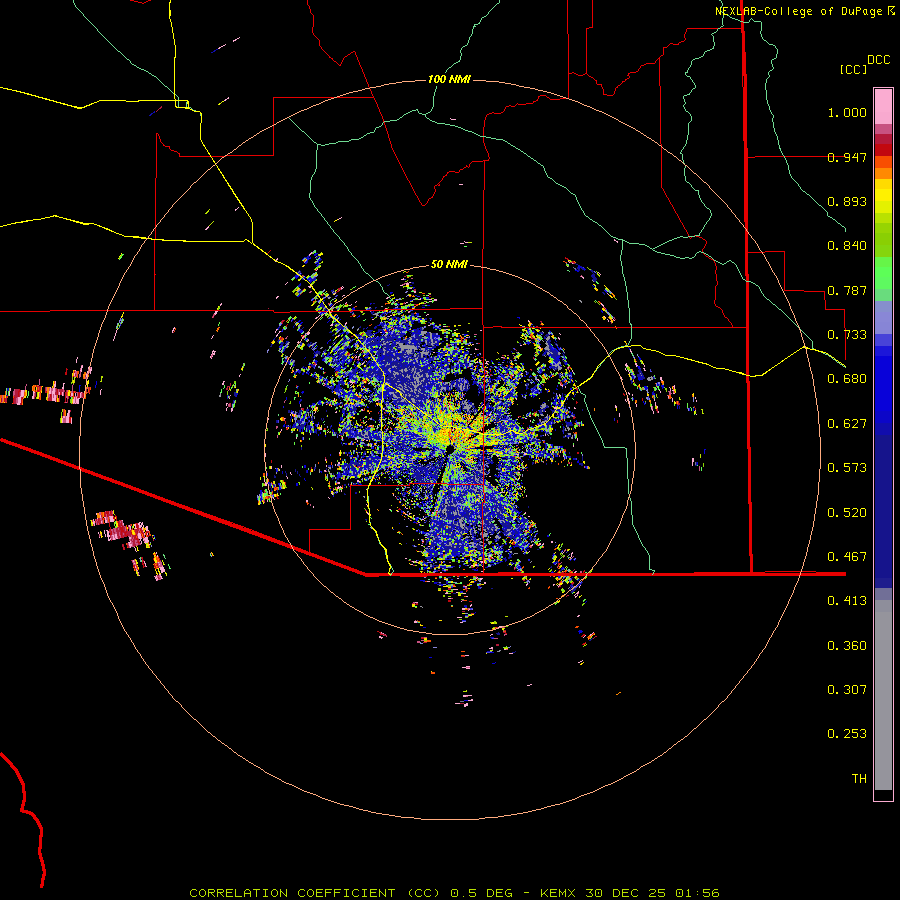The image size is (900, 900).
Task: Click the bright green band of color scale
Action: click(x=883, y=273)
